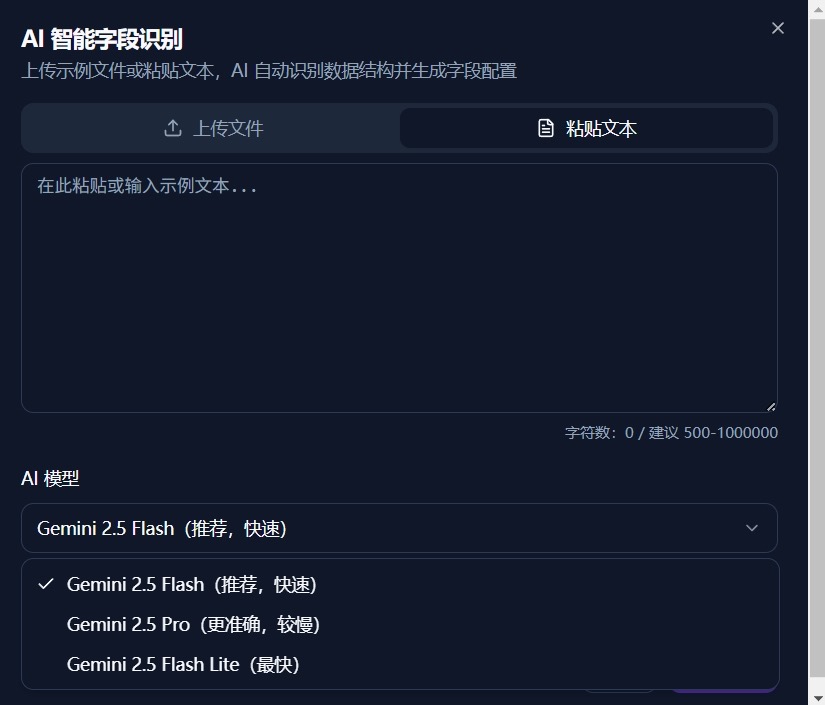Screen dimensions: 825x705
Task: Select Gemini 2.5 Pro (更准确，较慢) option
Action: (x=400, y=625)
